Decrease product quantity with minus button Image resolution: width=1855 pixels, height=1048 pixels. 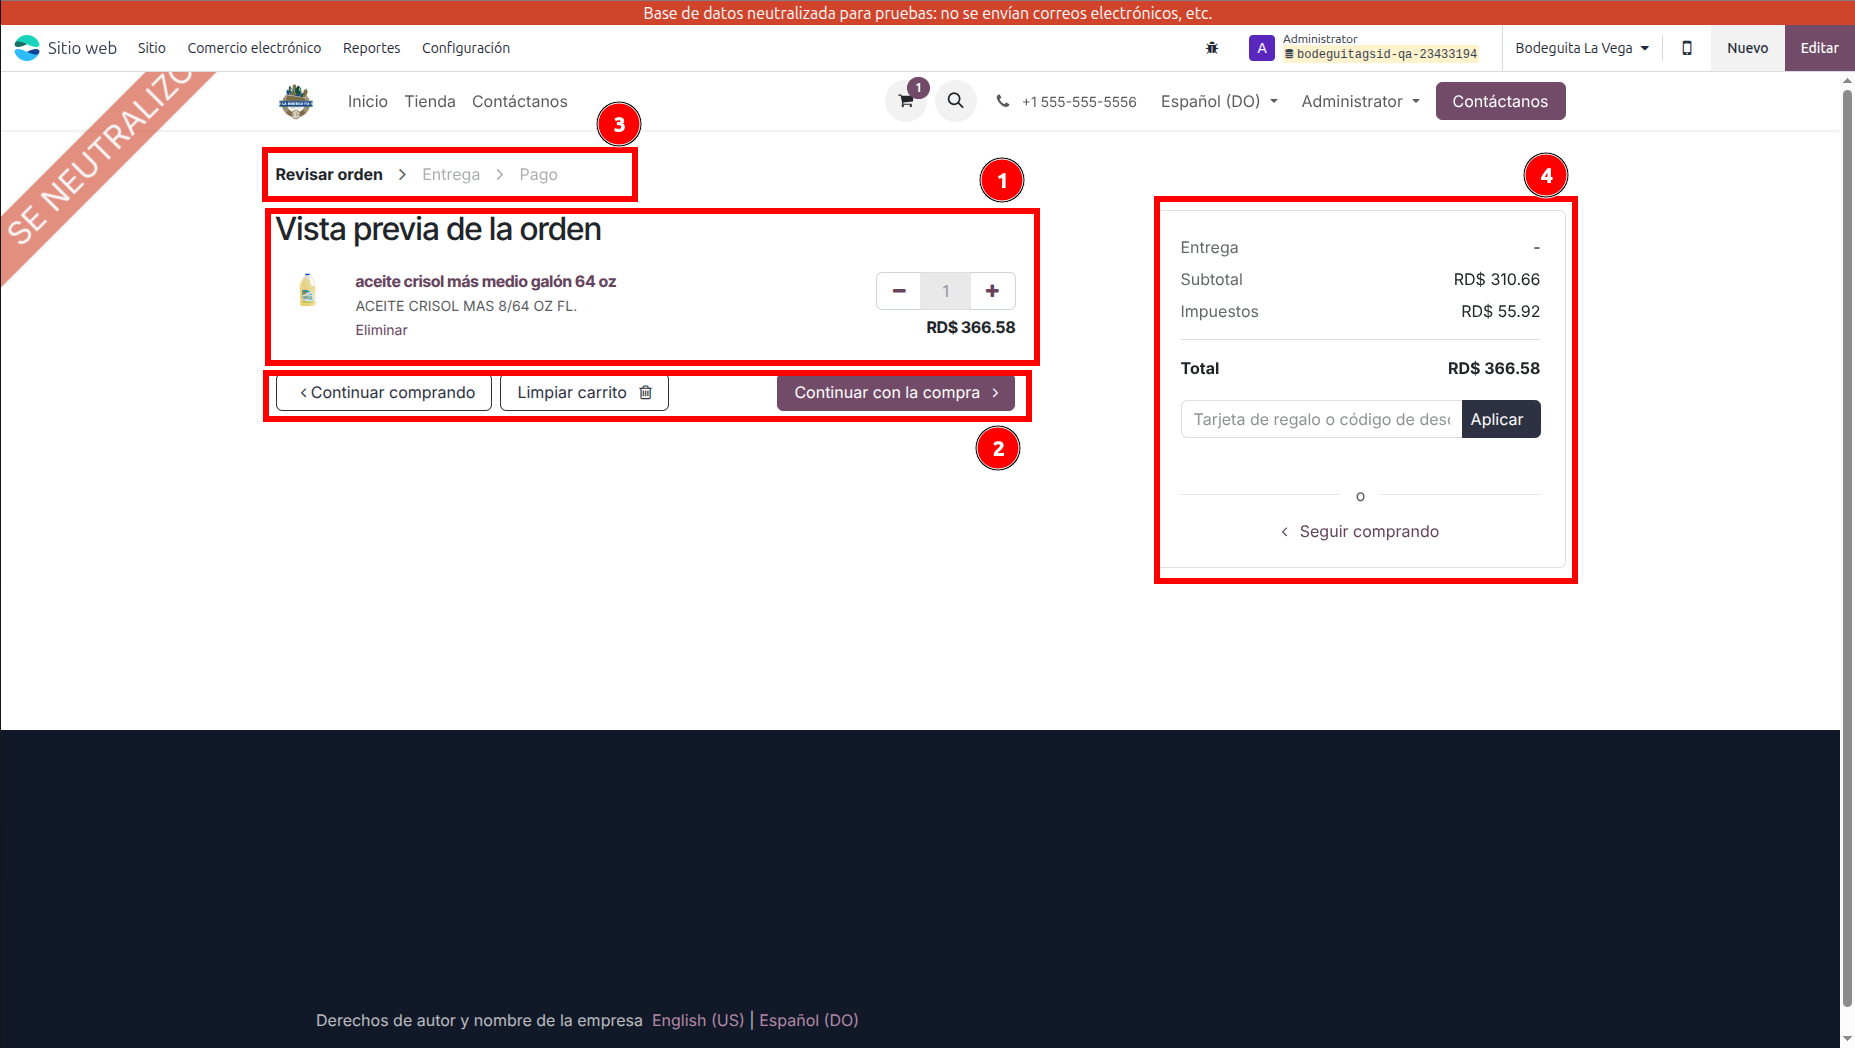tap(899, 291)
